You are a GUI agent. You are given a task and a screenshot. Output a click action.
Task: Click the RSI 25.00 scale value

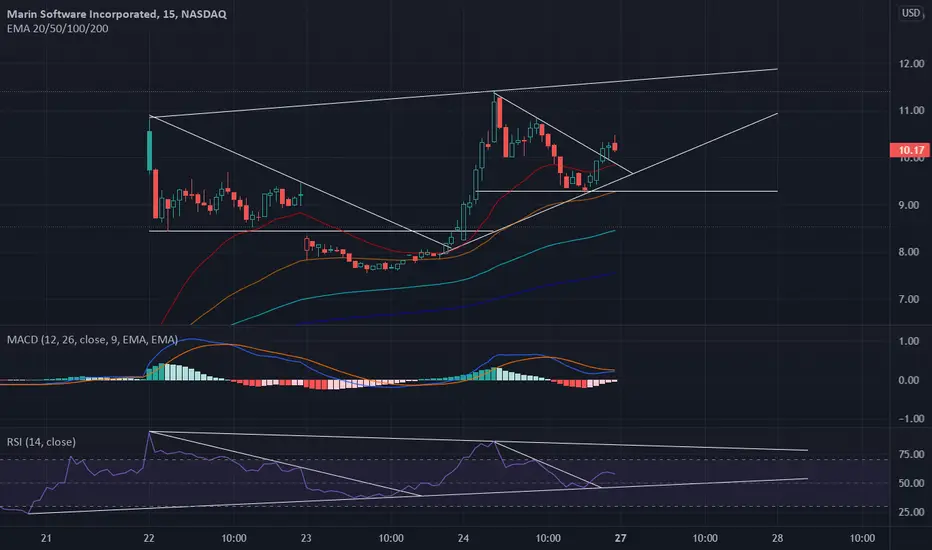[x=911, y=512]
